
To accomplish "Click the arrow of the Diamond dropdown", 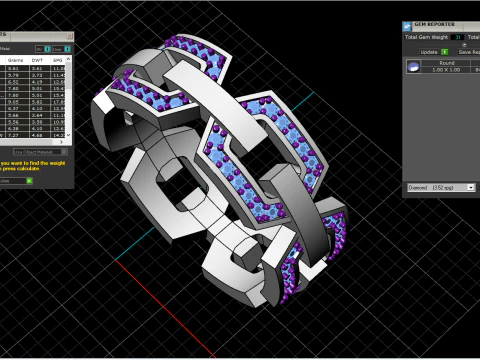I will tap(471, 188).
